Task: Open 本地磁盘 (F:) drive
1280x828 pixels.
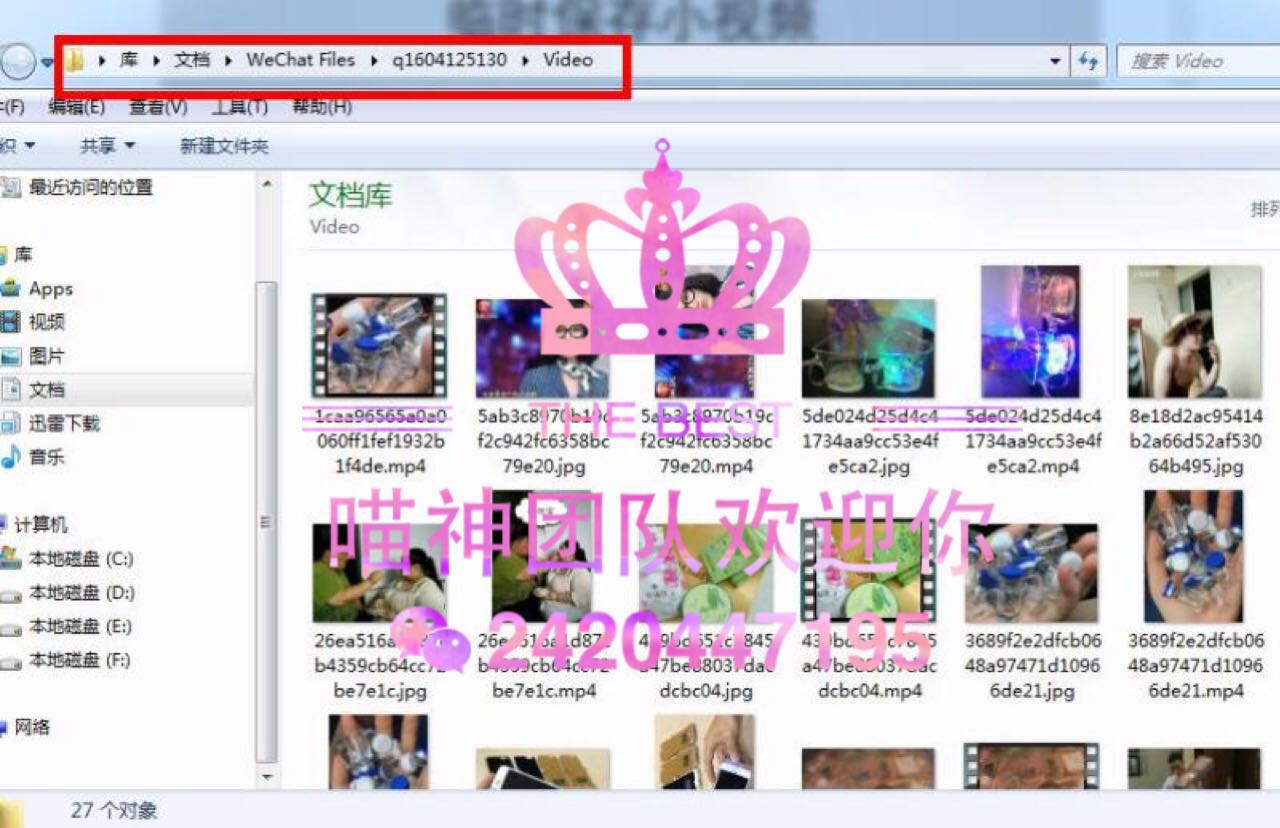Action: click(x=79, y=660)
